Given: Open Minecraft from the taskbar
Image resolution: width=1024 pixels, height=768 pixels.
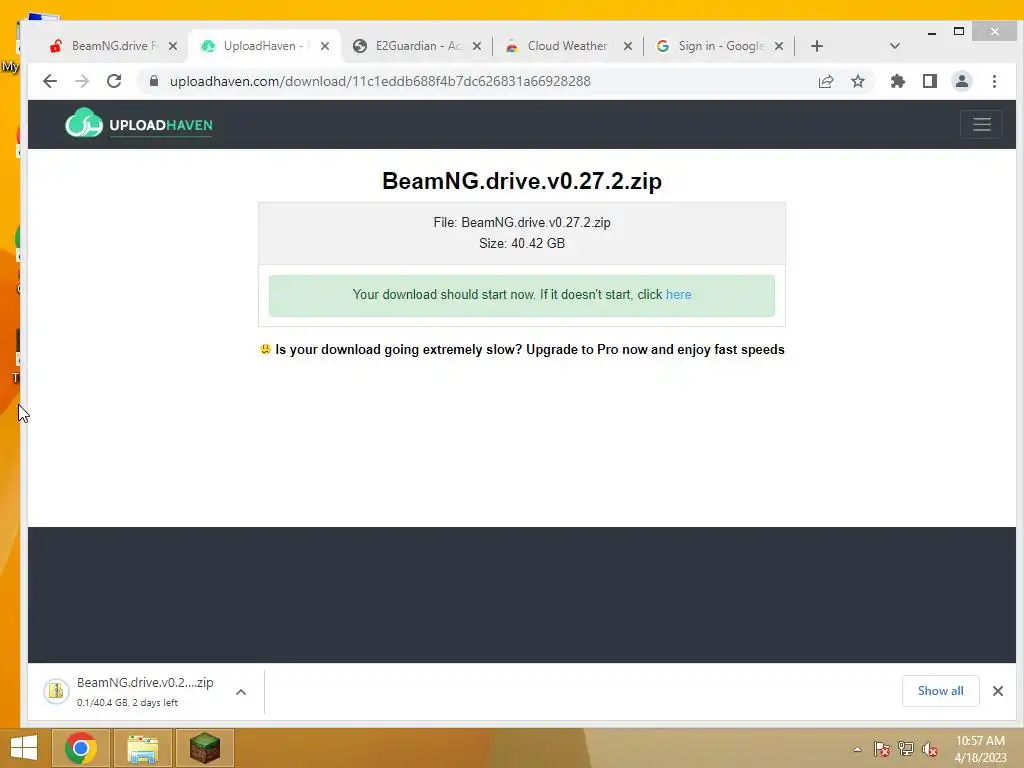Looking at the screenshot, I should (x=204, y=748).
